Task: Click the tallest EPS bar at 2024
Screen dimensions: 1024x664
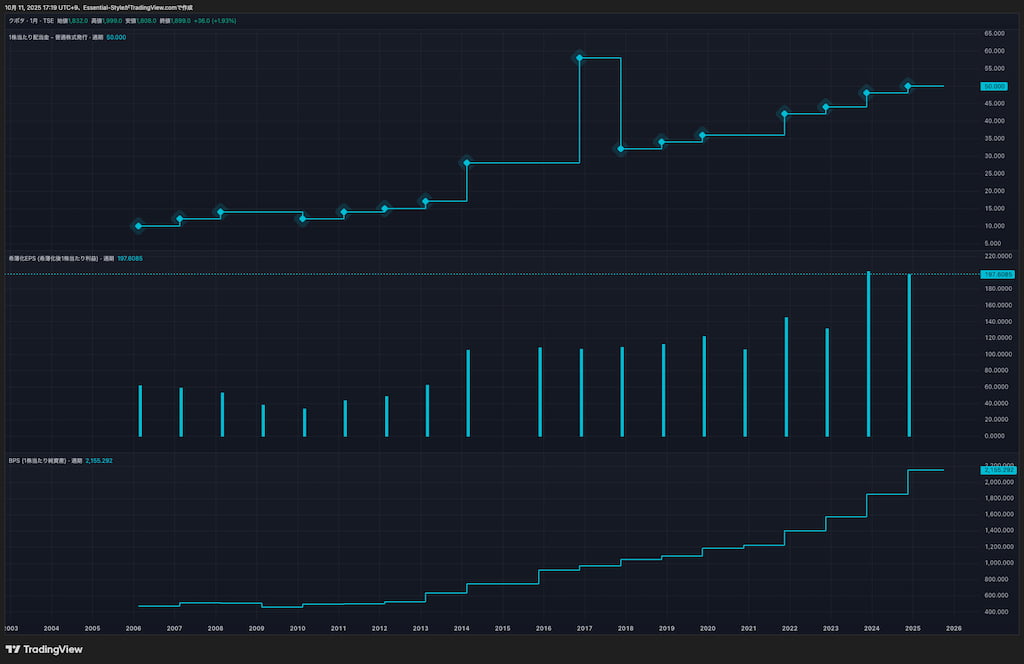Action: click(x=868, y=354)
